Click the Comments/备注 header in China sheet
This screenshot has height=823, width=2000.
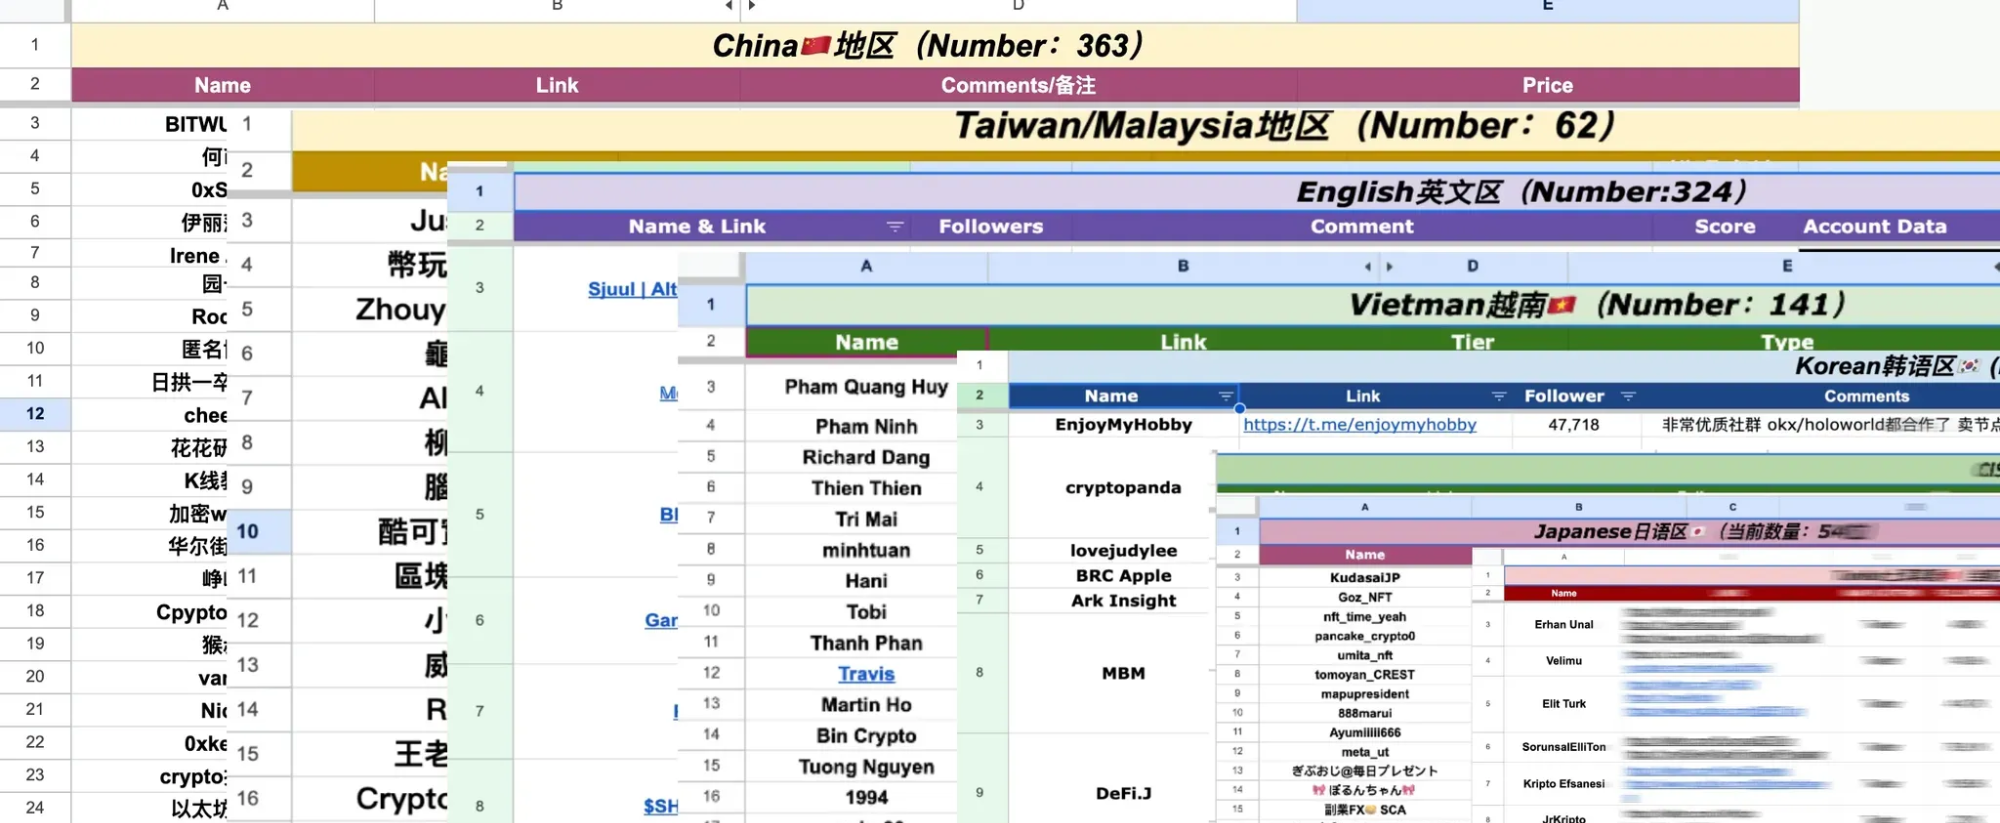click(1018, 86)
